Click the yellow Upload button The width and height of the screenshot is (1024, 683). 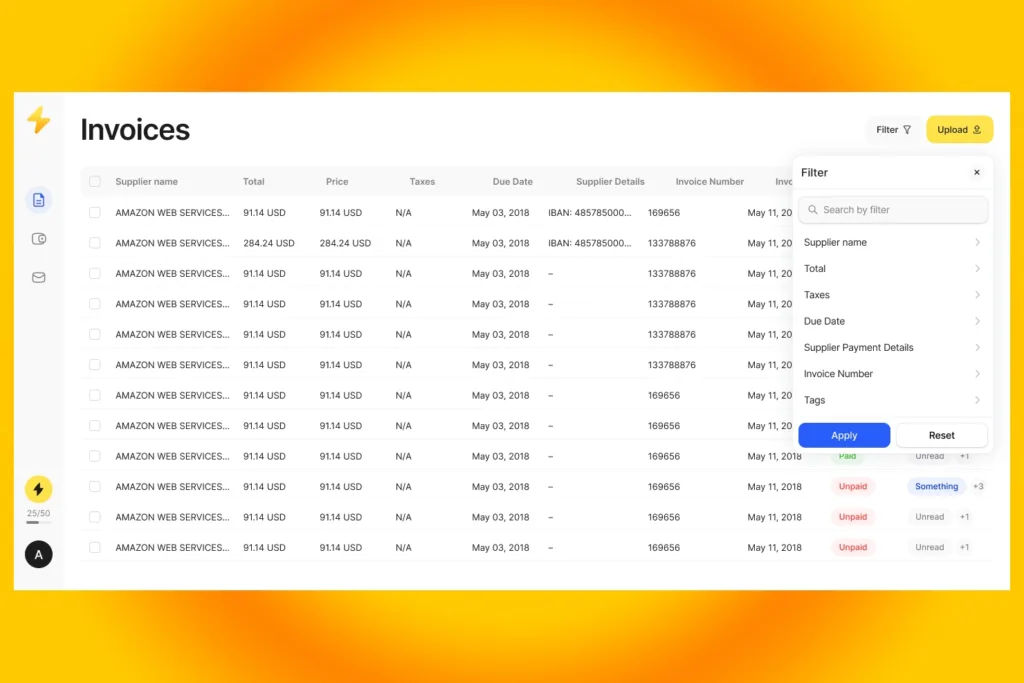[959, 130]
